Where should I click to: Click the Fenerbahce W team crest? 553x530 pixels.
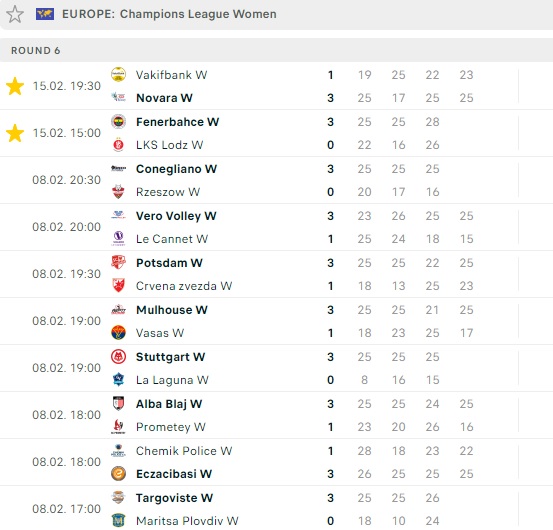click(x=118, y=122)
